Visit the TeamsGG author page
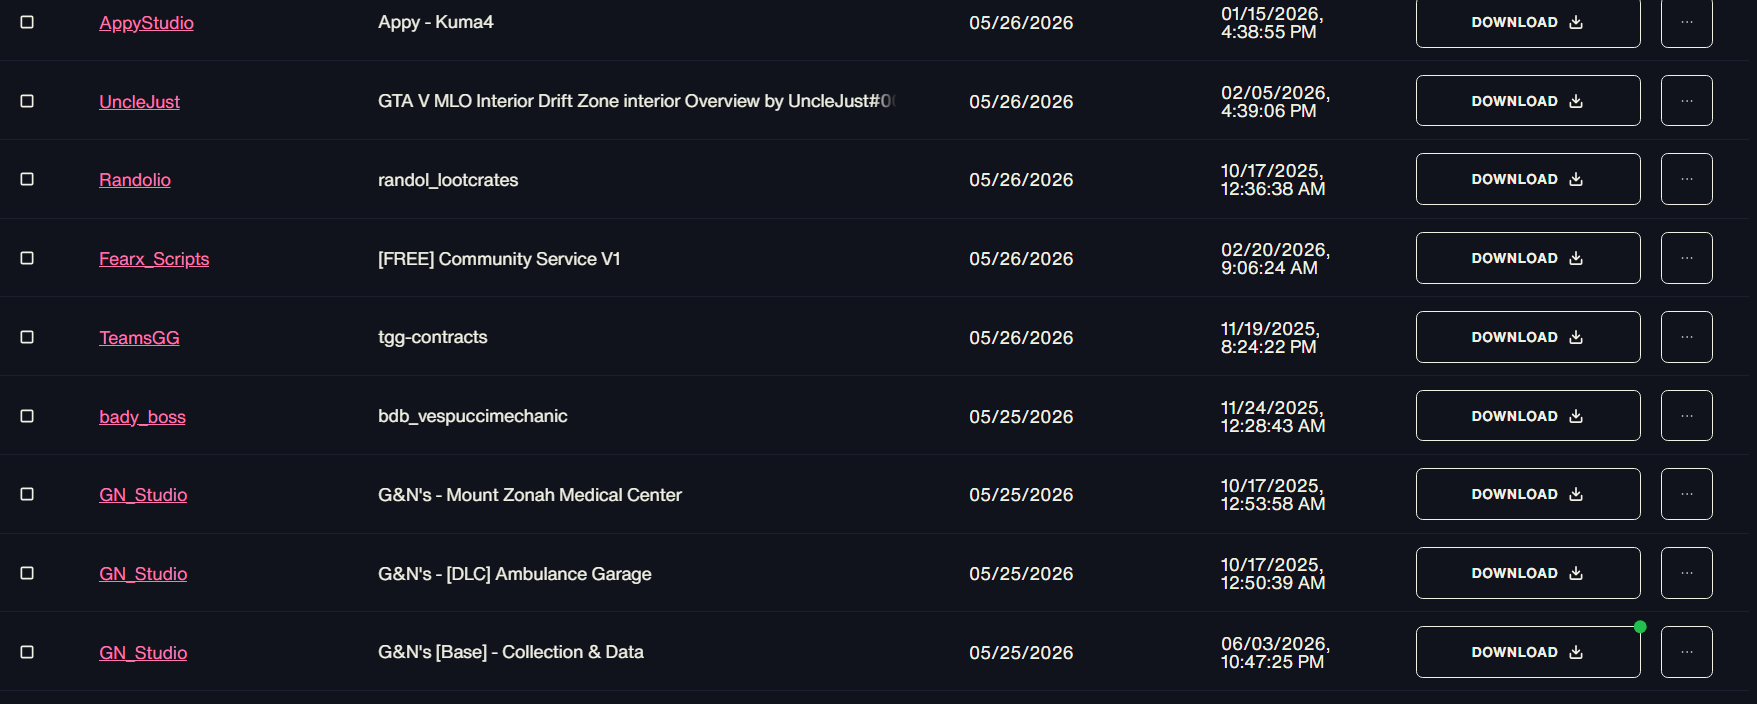The height and width of the screenshot is (704, 1757). (139, 338)
